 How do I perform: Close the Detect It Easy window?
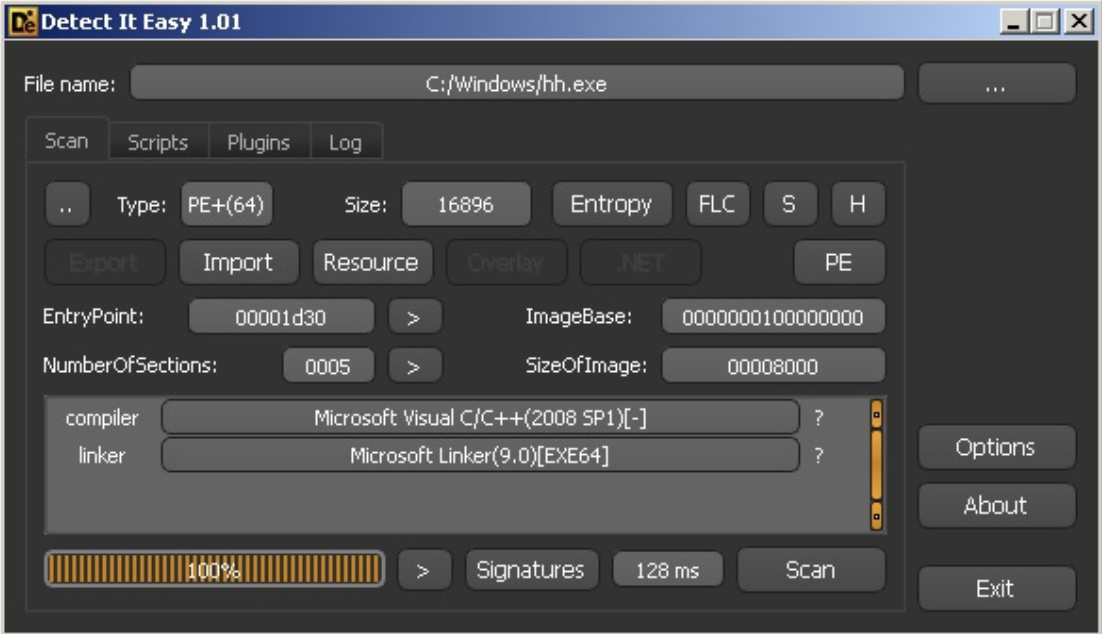tap(1079, 22)
